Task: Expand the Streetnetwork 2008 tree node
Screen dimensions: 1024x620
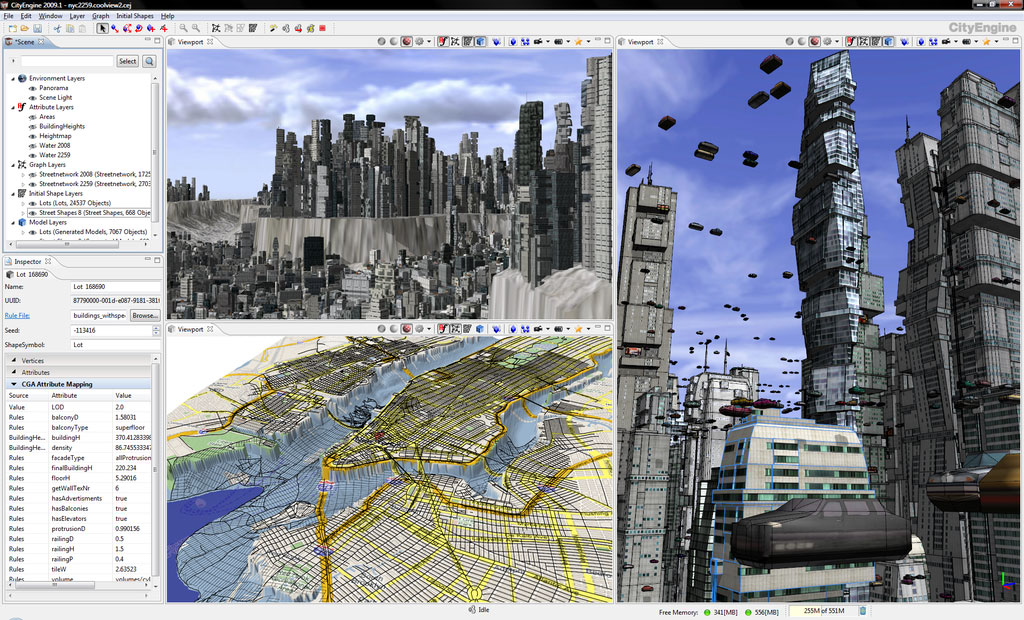Action: [23, 175]
